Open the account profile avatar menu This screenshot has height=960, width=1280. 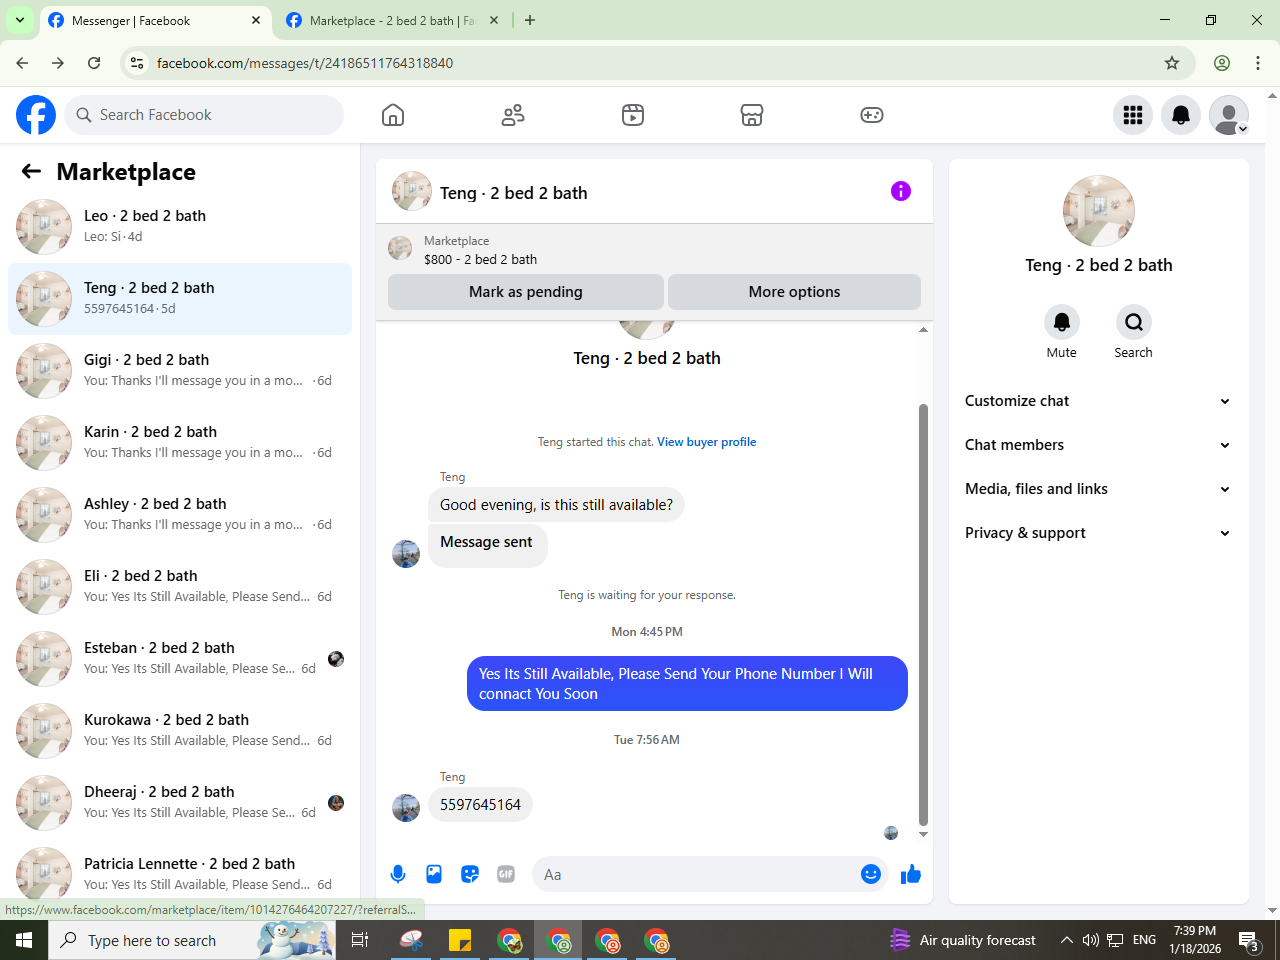tap(1229, 115)
